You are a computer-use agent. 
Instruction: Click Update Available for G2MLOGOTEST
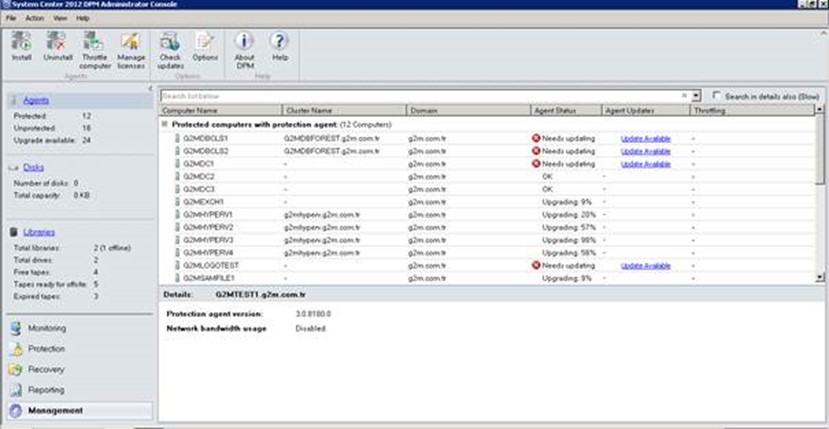[x=646, y=266]
